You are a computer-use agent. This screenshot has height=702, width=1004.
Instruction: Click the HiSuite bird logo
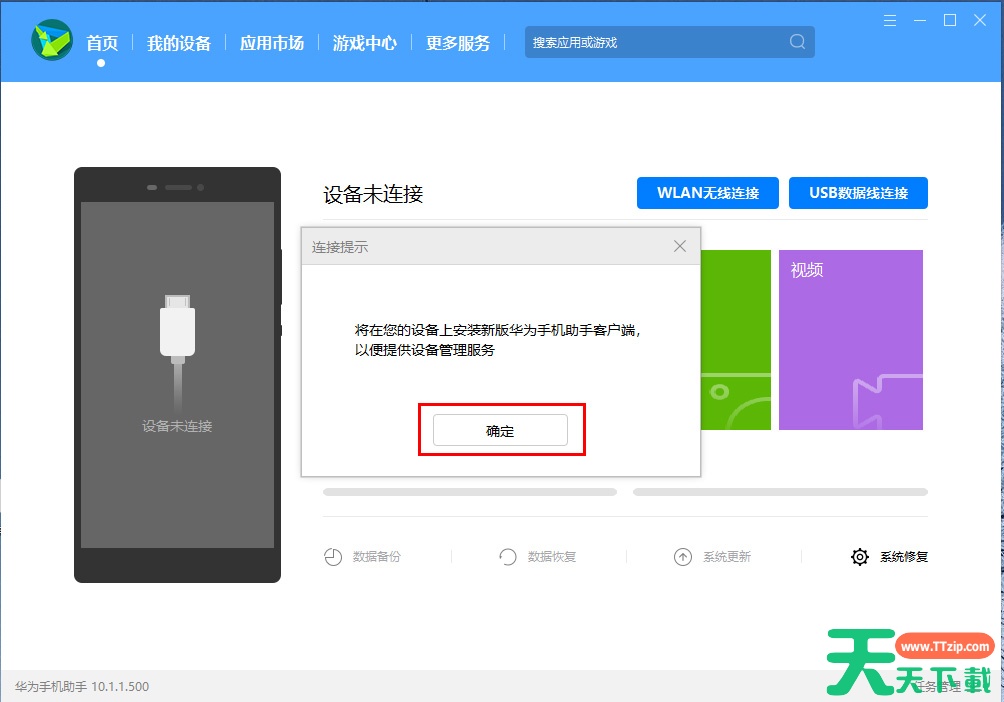click(51, 41)
